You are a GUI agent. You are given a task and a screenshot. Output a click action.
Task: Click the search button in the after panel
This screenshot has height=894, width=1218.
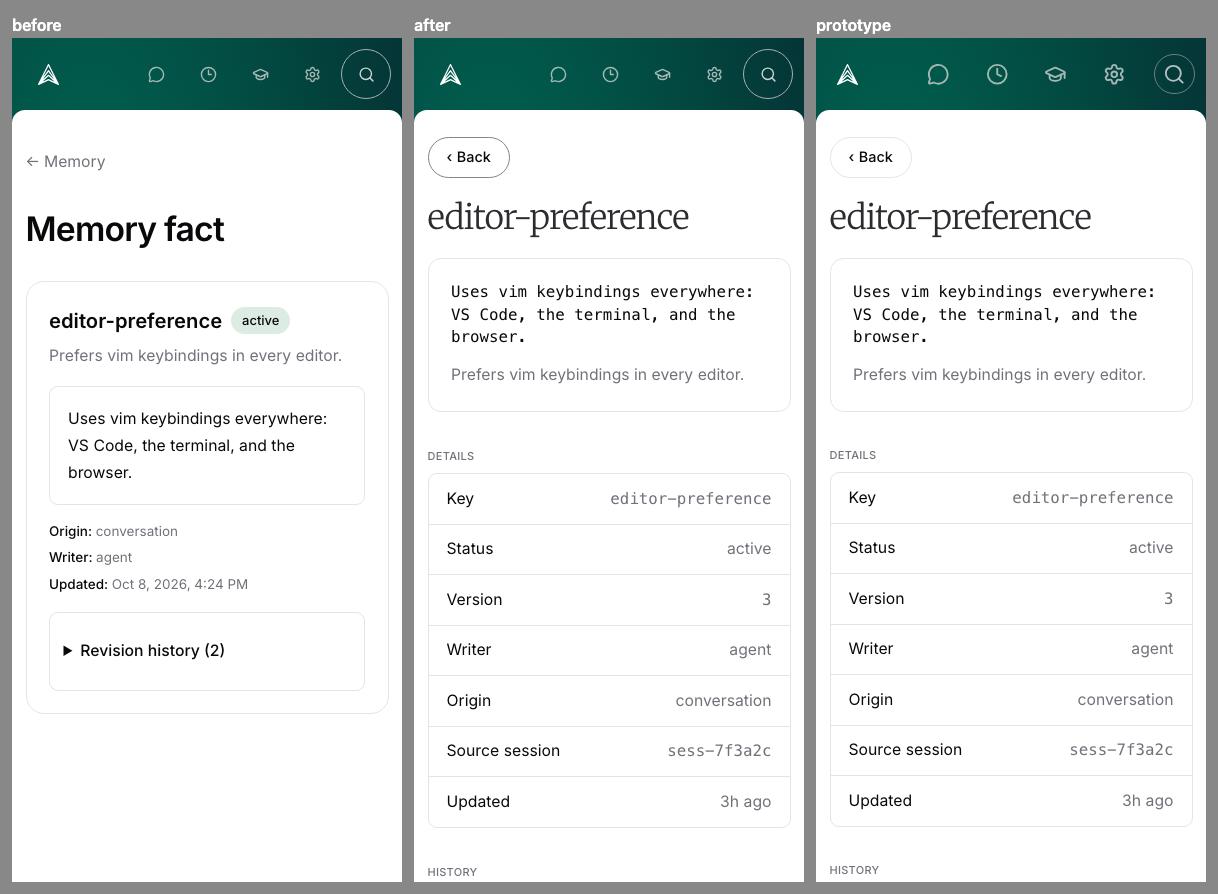click(768, 74)
